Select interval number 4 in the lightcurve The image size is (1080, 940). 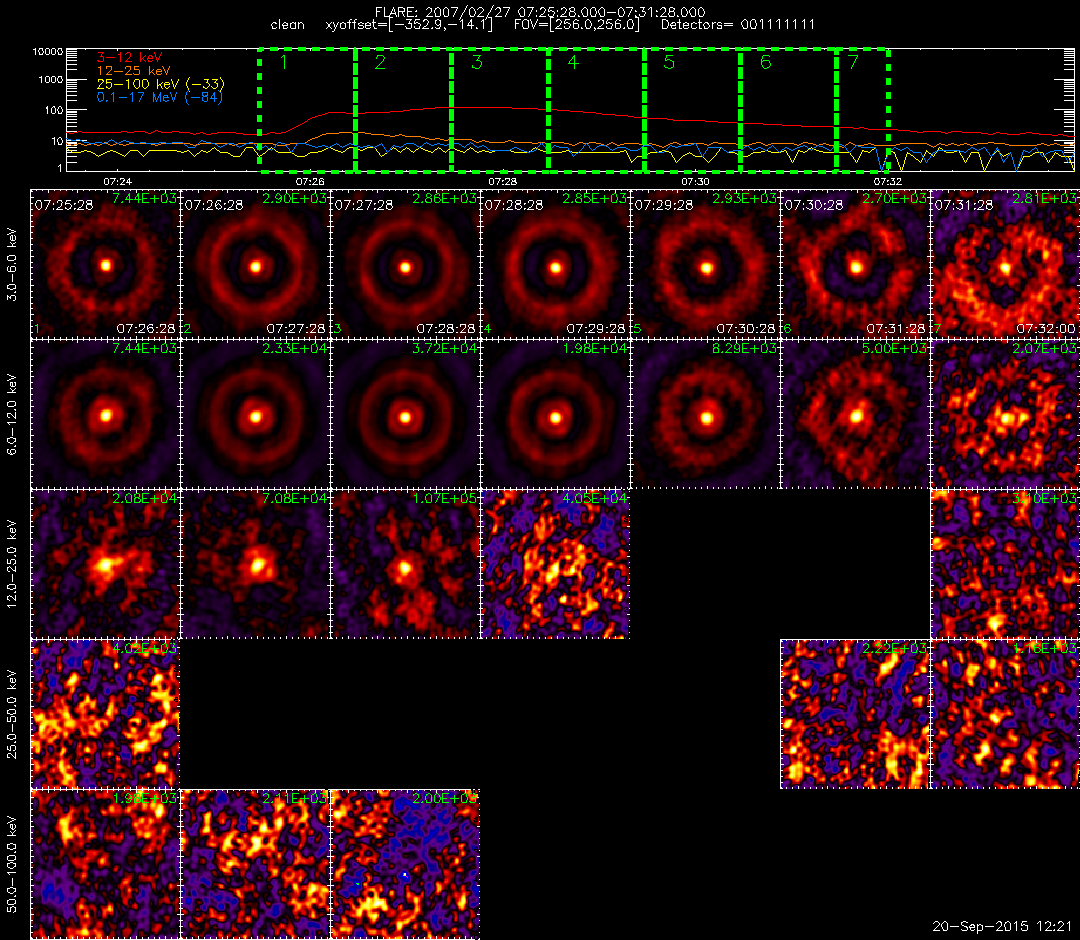point(573,62)
